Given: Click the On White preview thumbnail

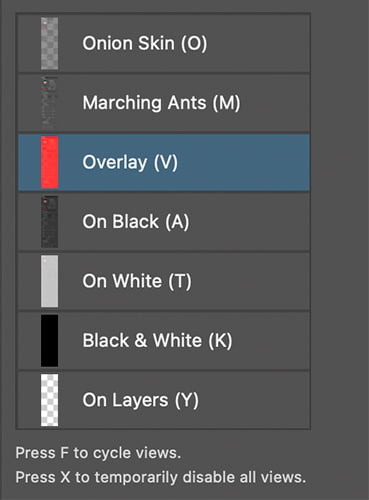Looking at the screenshot, I should click(49, 281).
